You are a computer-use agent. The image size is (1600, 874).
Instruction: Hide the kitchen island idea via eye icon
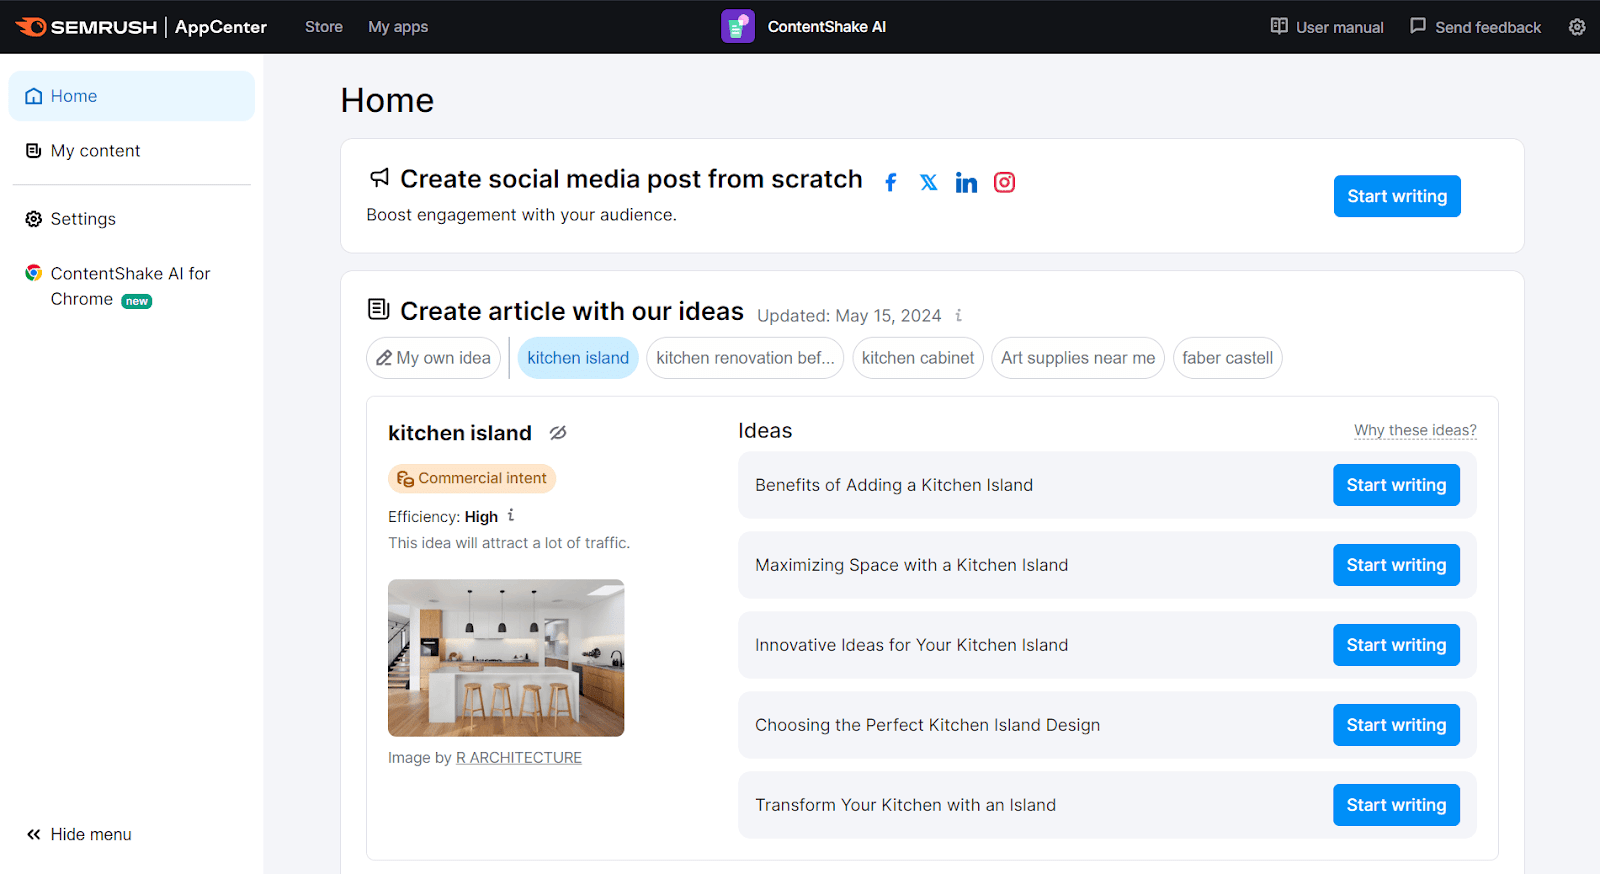(558, 433)
